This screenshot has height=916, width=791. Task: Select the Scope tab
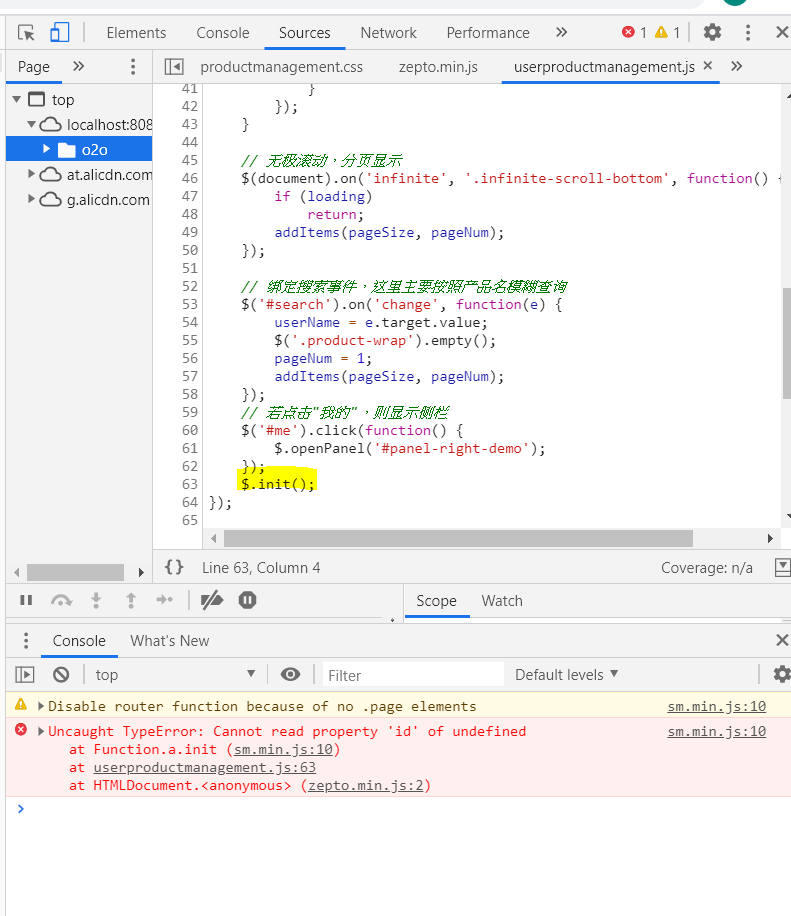pos(436,601)
